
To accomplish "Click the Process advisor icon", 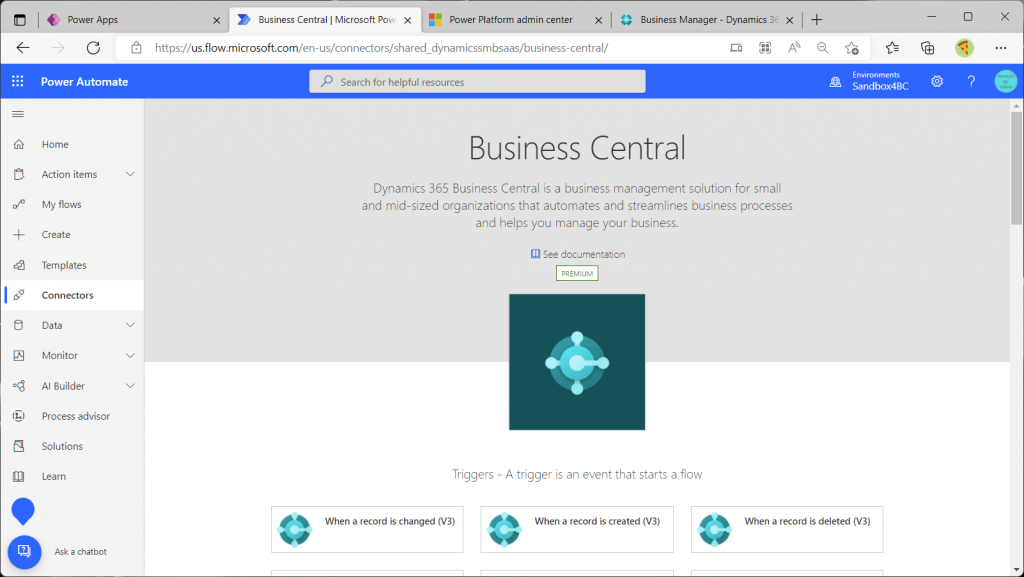I will (19, 416).
